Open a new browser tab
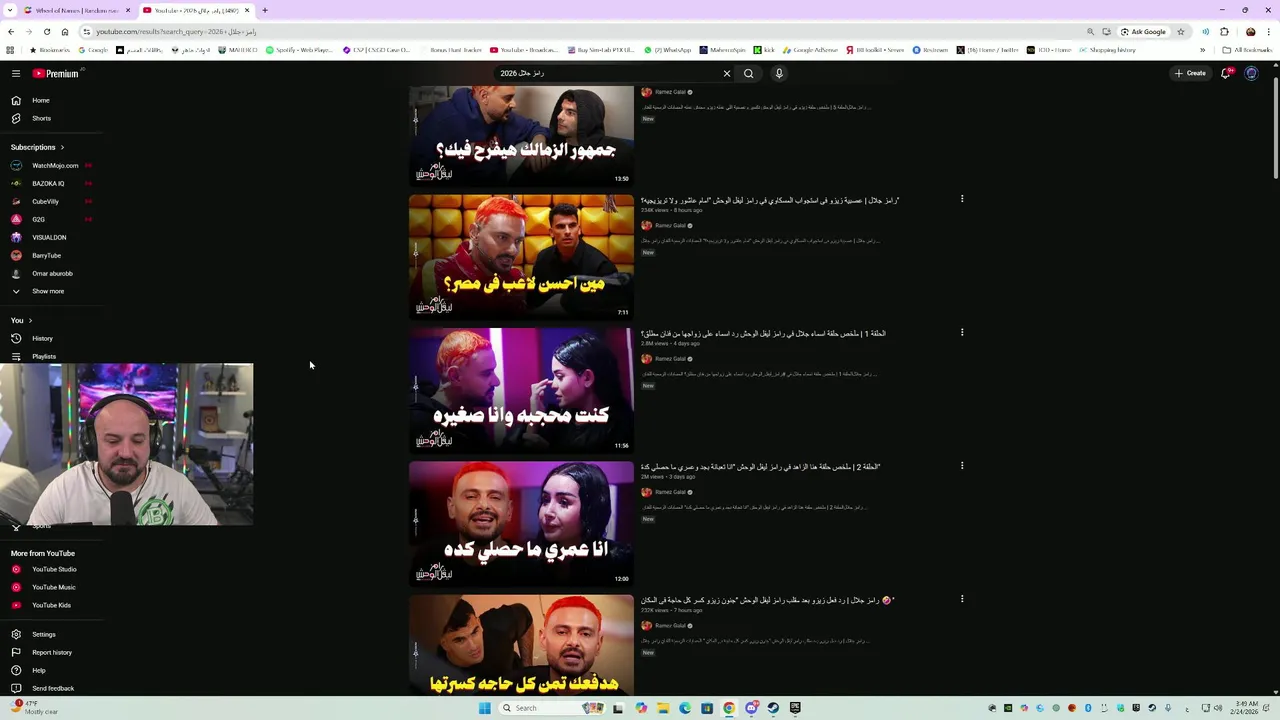 tap(265, 10)
